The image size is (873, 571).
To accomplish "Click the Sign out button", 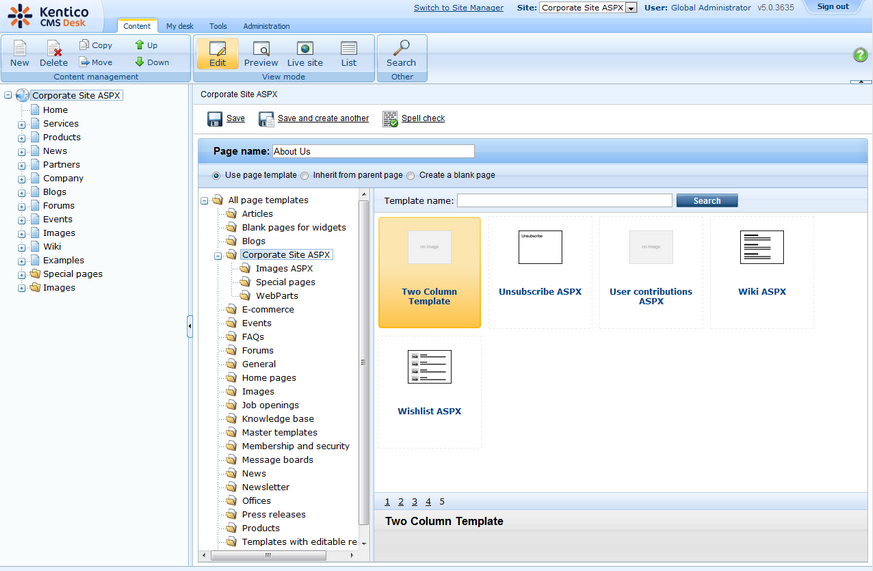I will [832, 7].
